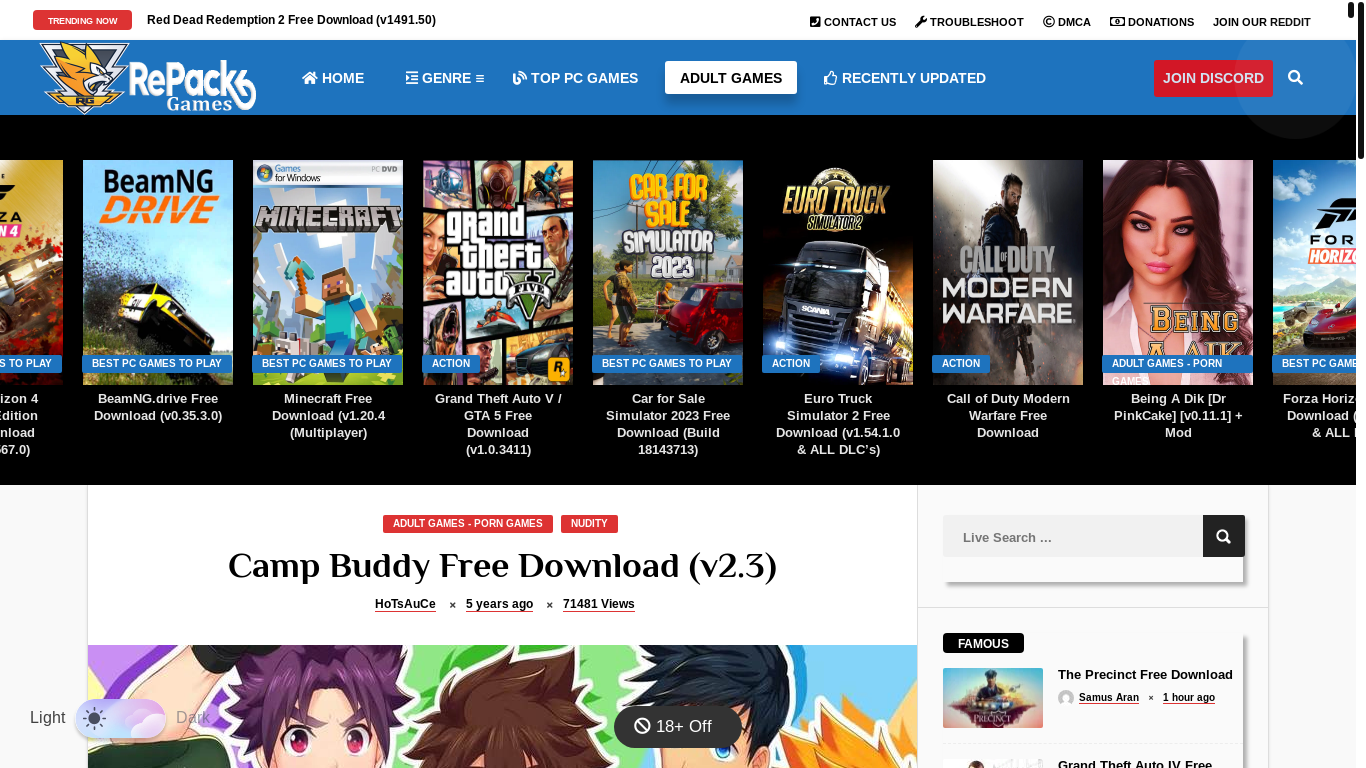Click Action tag on Call of Duty card

pos(961,364)
